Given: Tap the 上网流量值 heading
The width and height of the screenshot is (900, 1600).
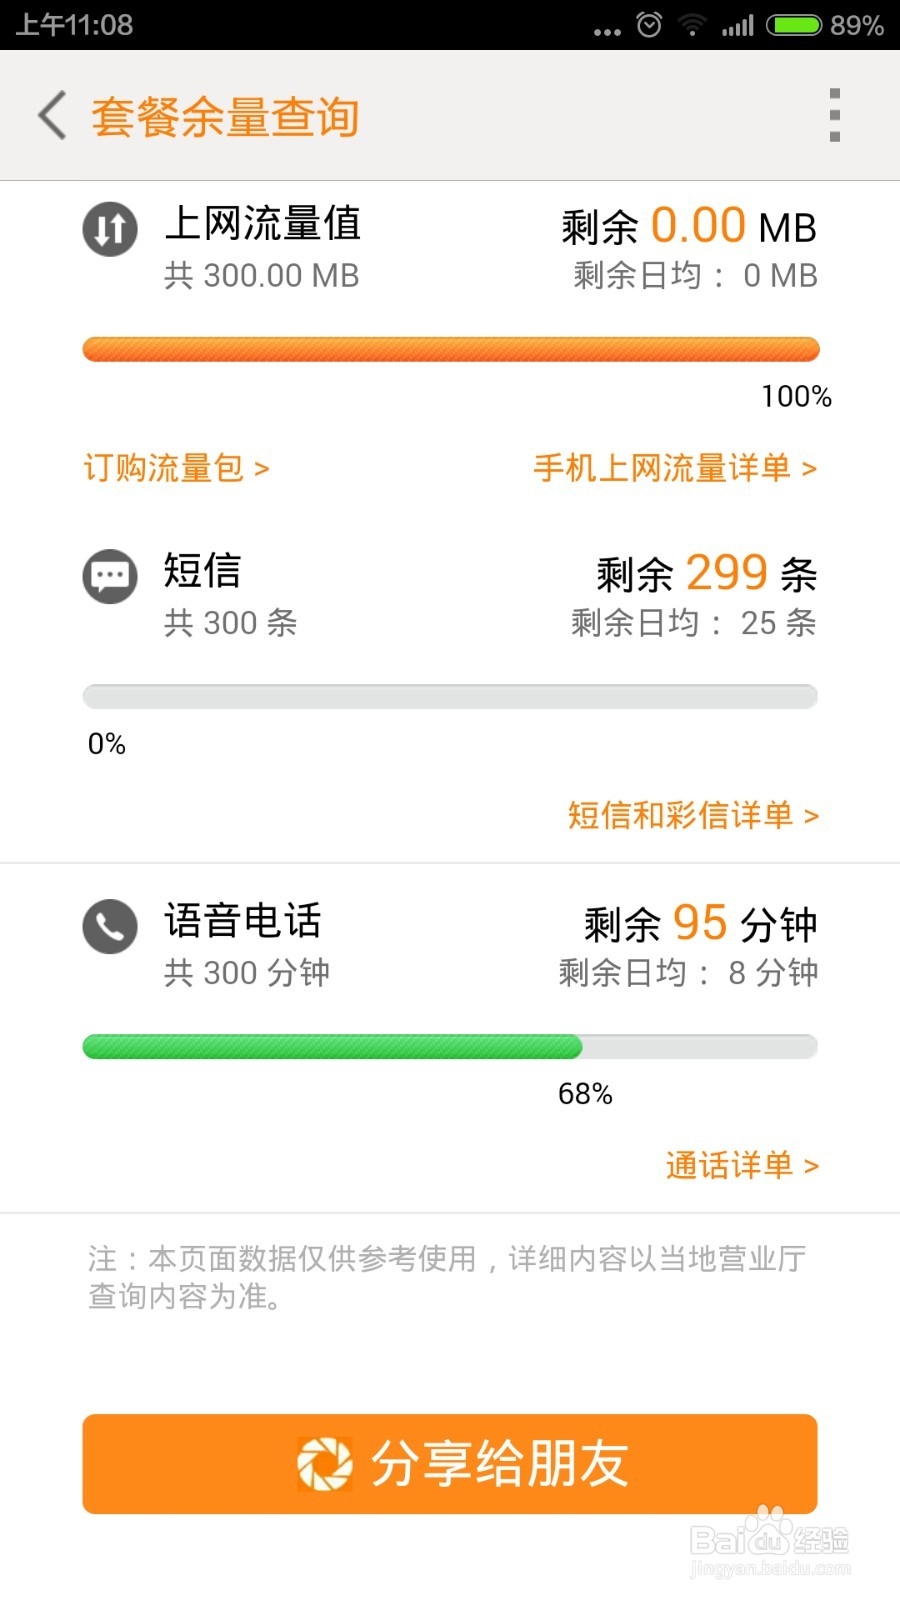Looking at the screenshot, I should (x=262, y=223).
